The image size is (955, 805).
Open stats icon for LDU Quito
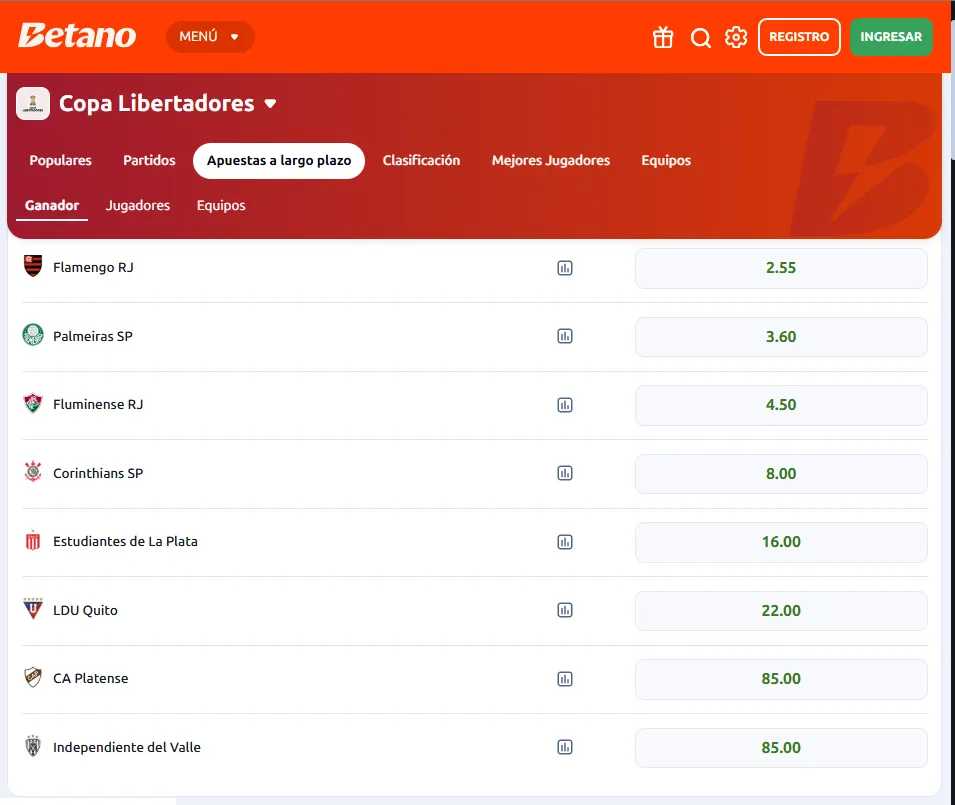coord(565,610)
